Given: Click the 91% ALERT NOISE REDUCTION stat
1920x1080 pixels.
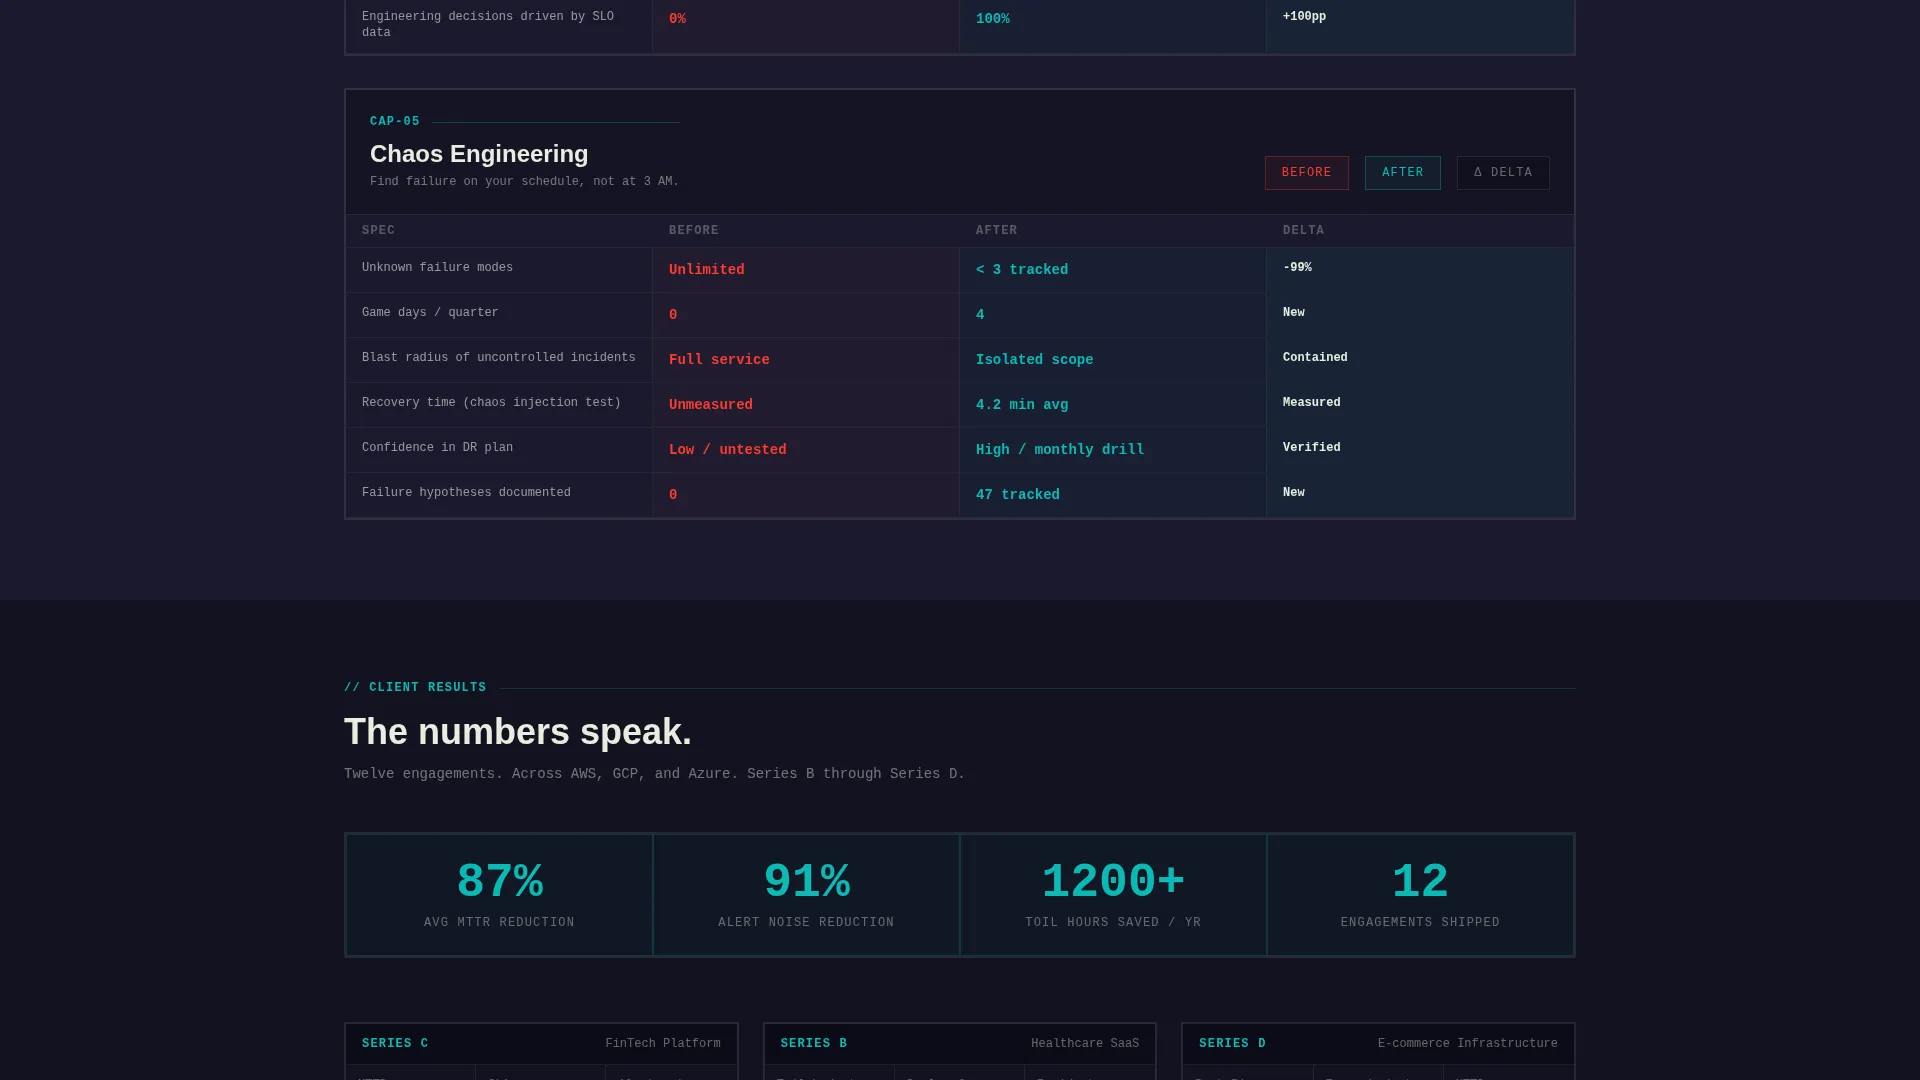Looking at the screenshot, I should tap(806, 895).
